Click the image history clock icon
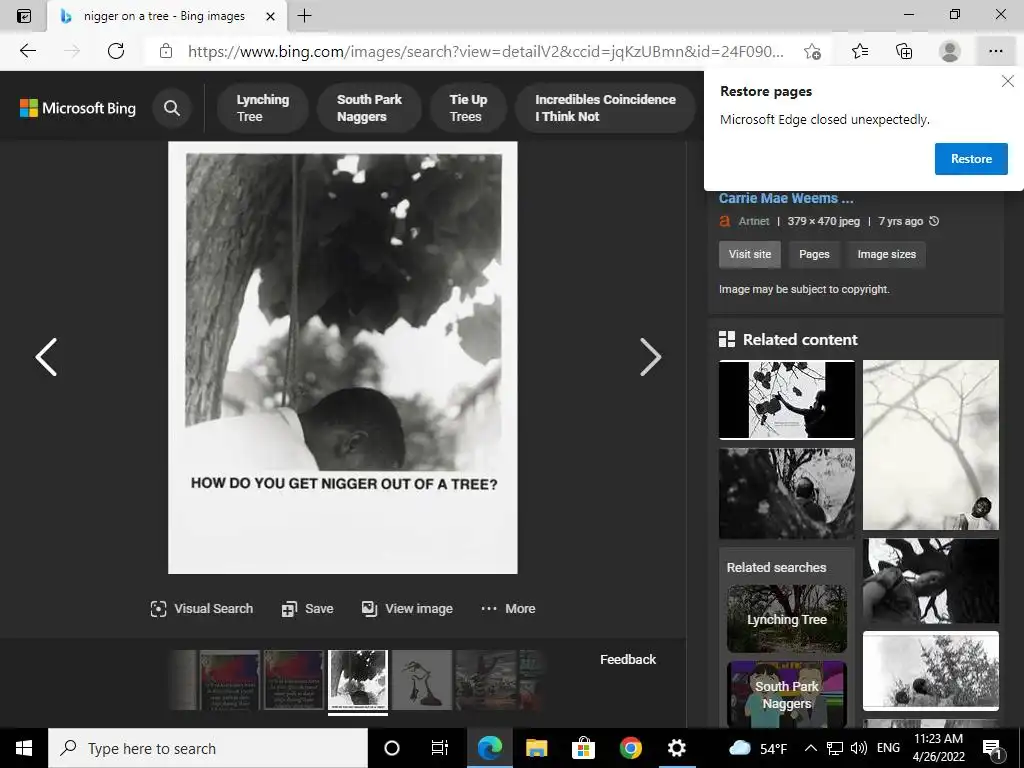 934,221
